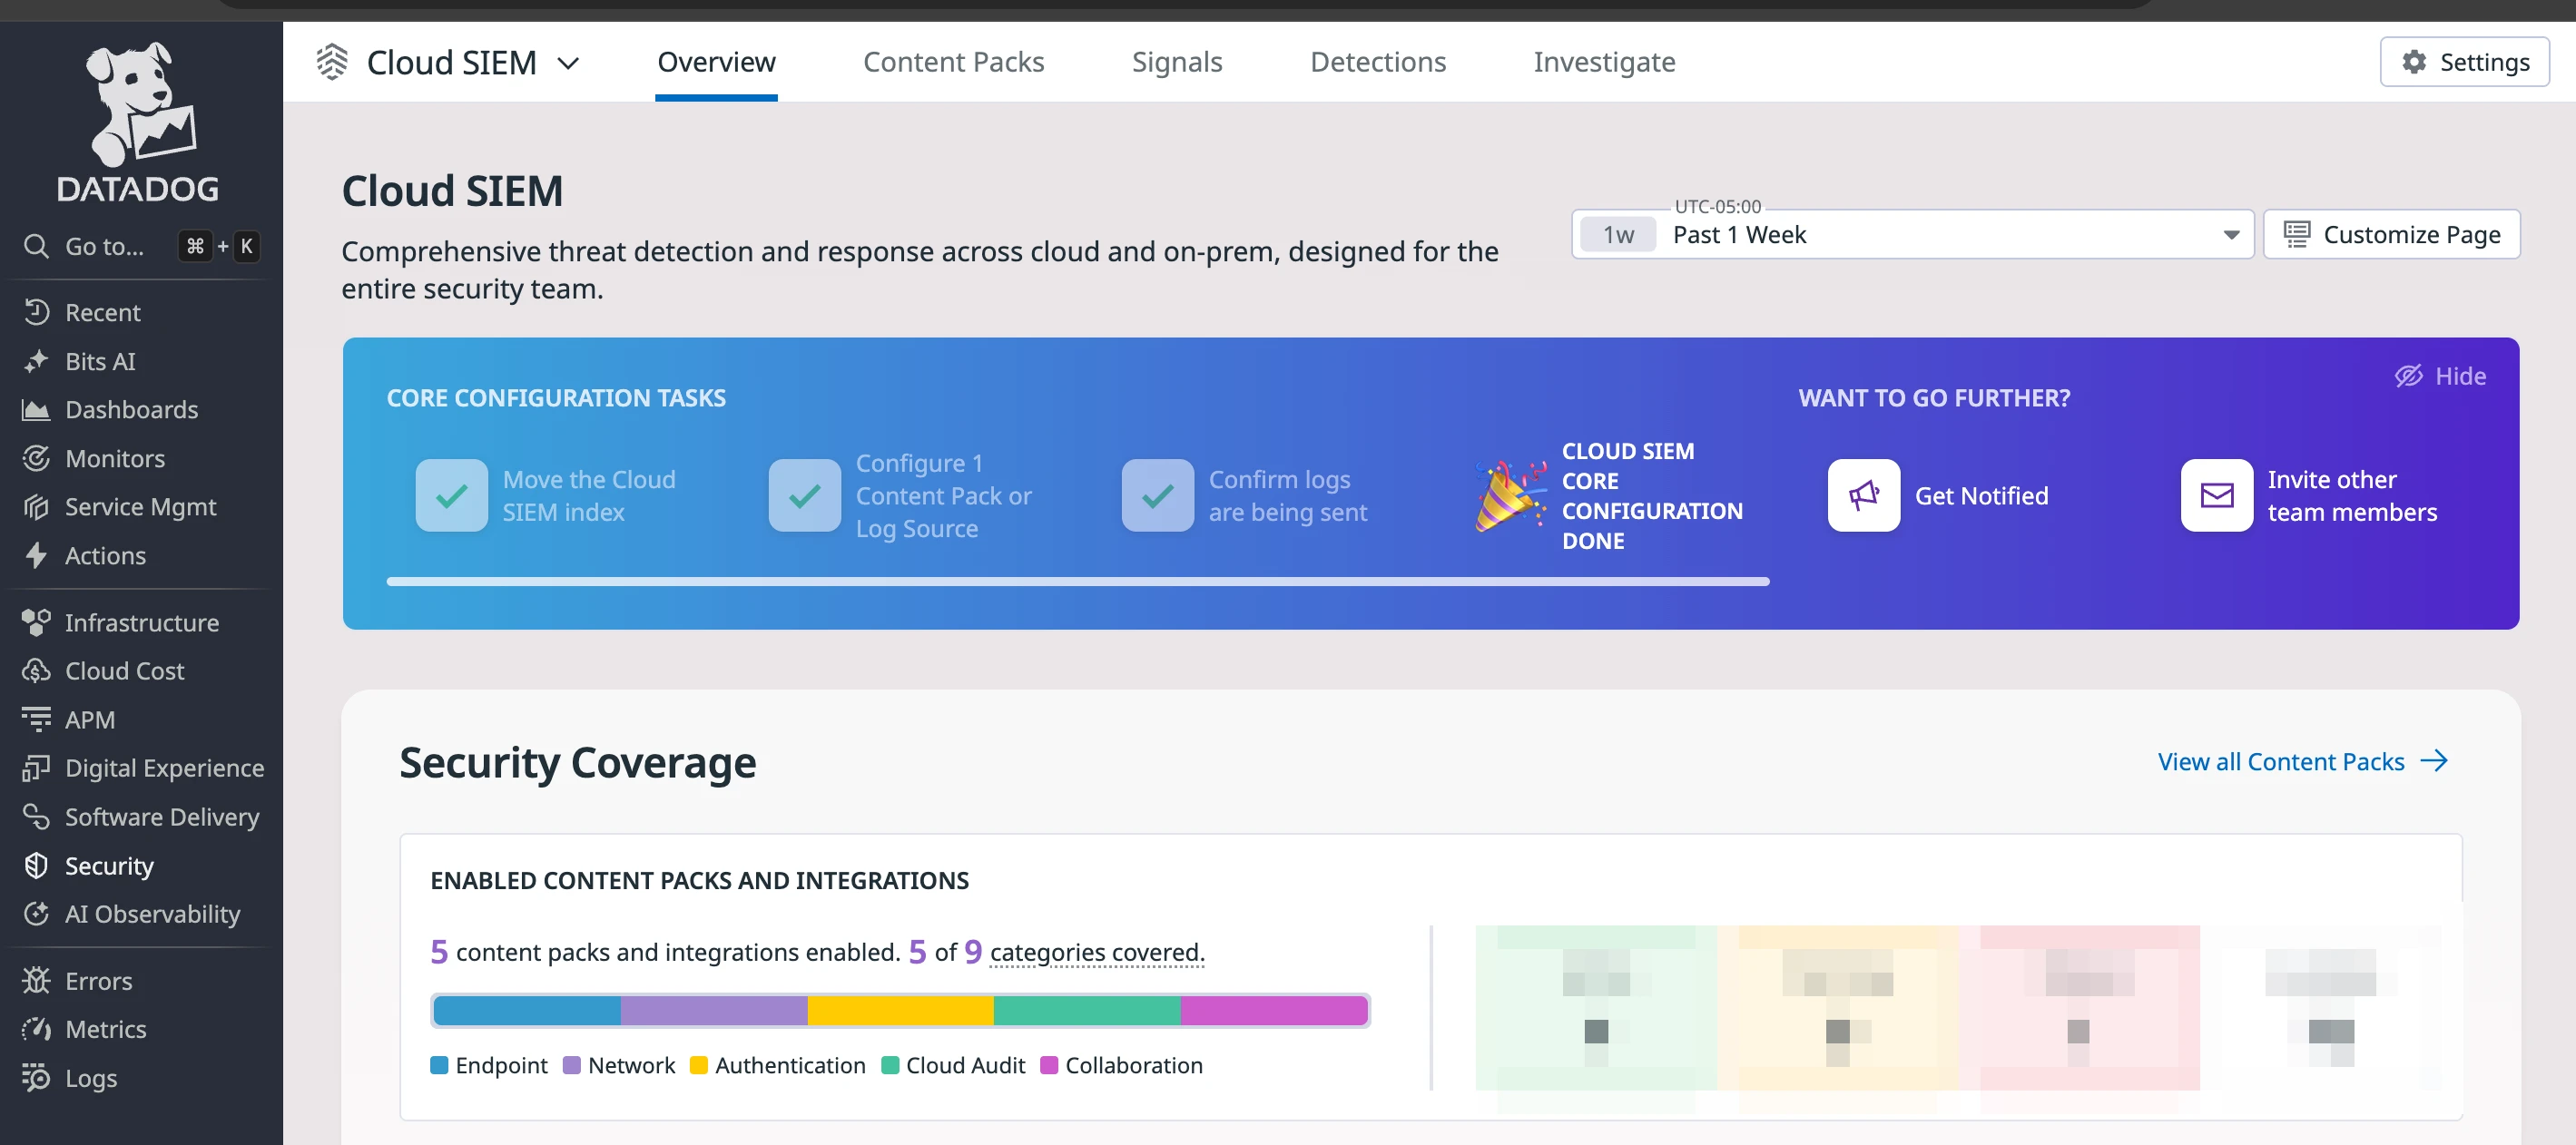Viewport: 2576px width, 1145px height.
Task: Open the Investigate tab
Action: tap(1604, 61)
